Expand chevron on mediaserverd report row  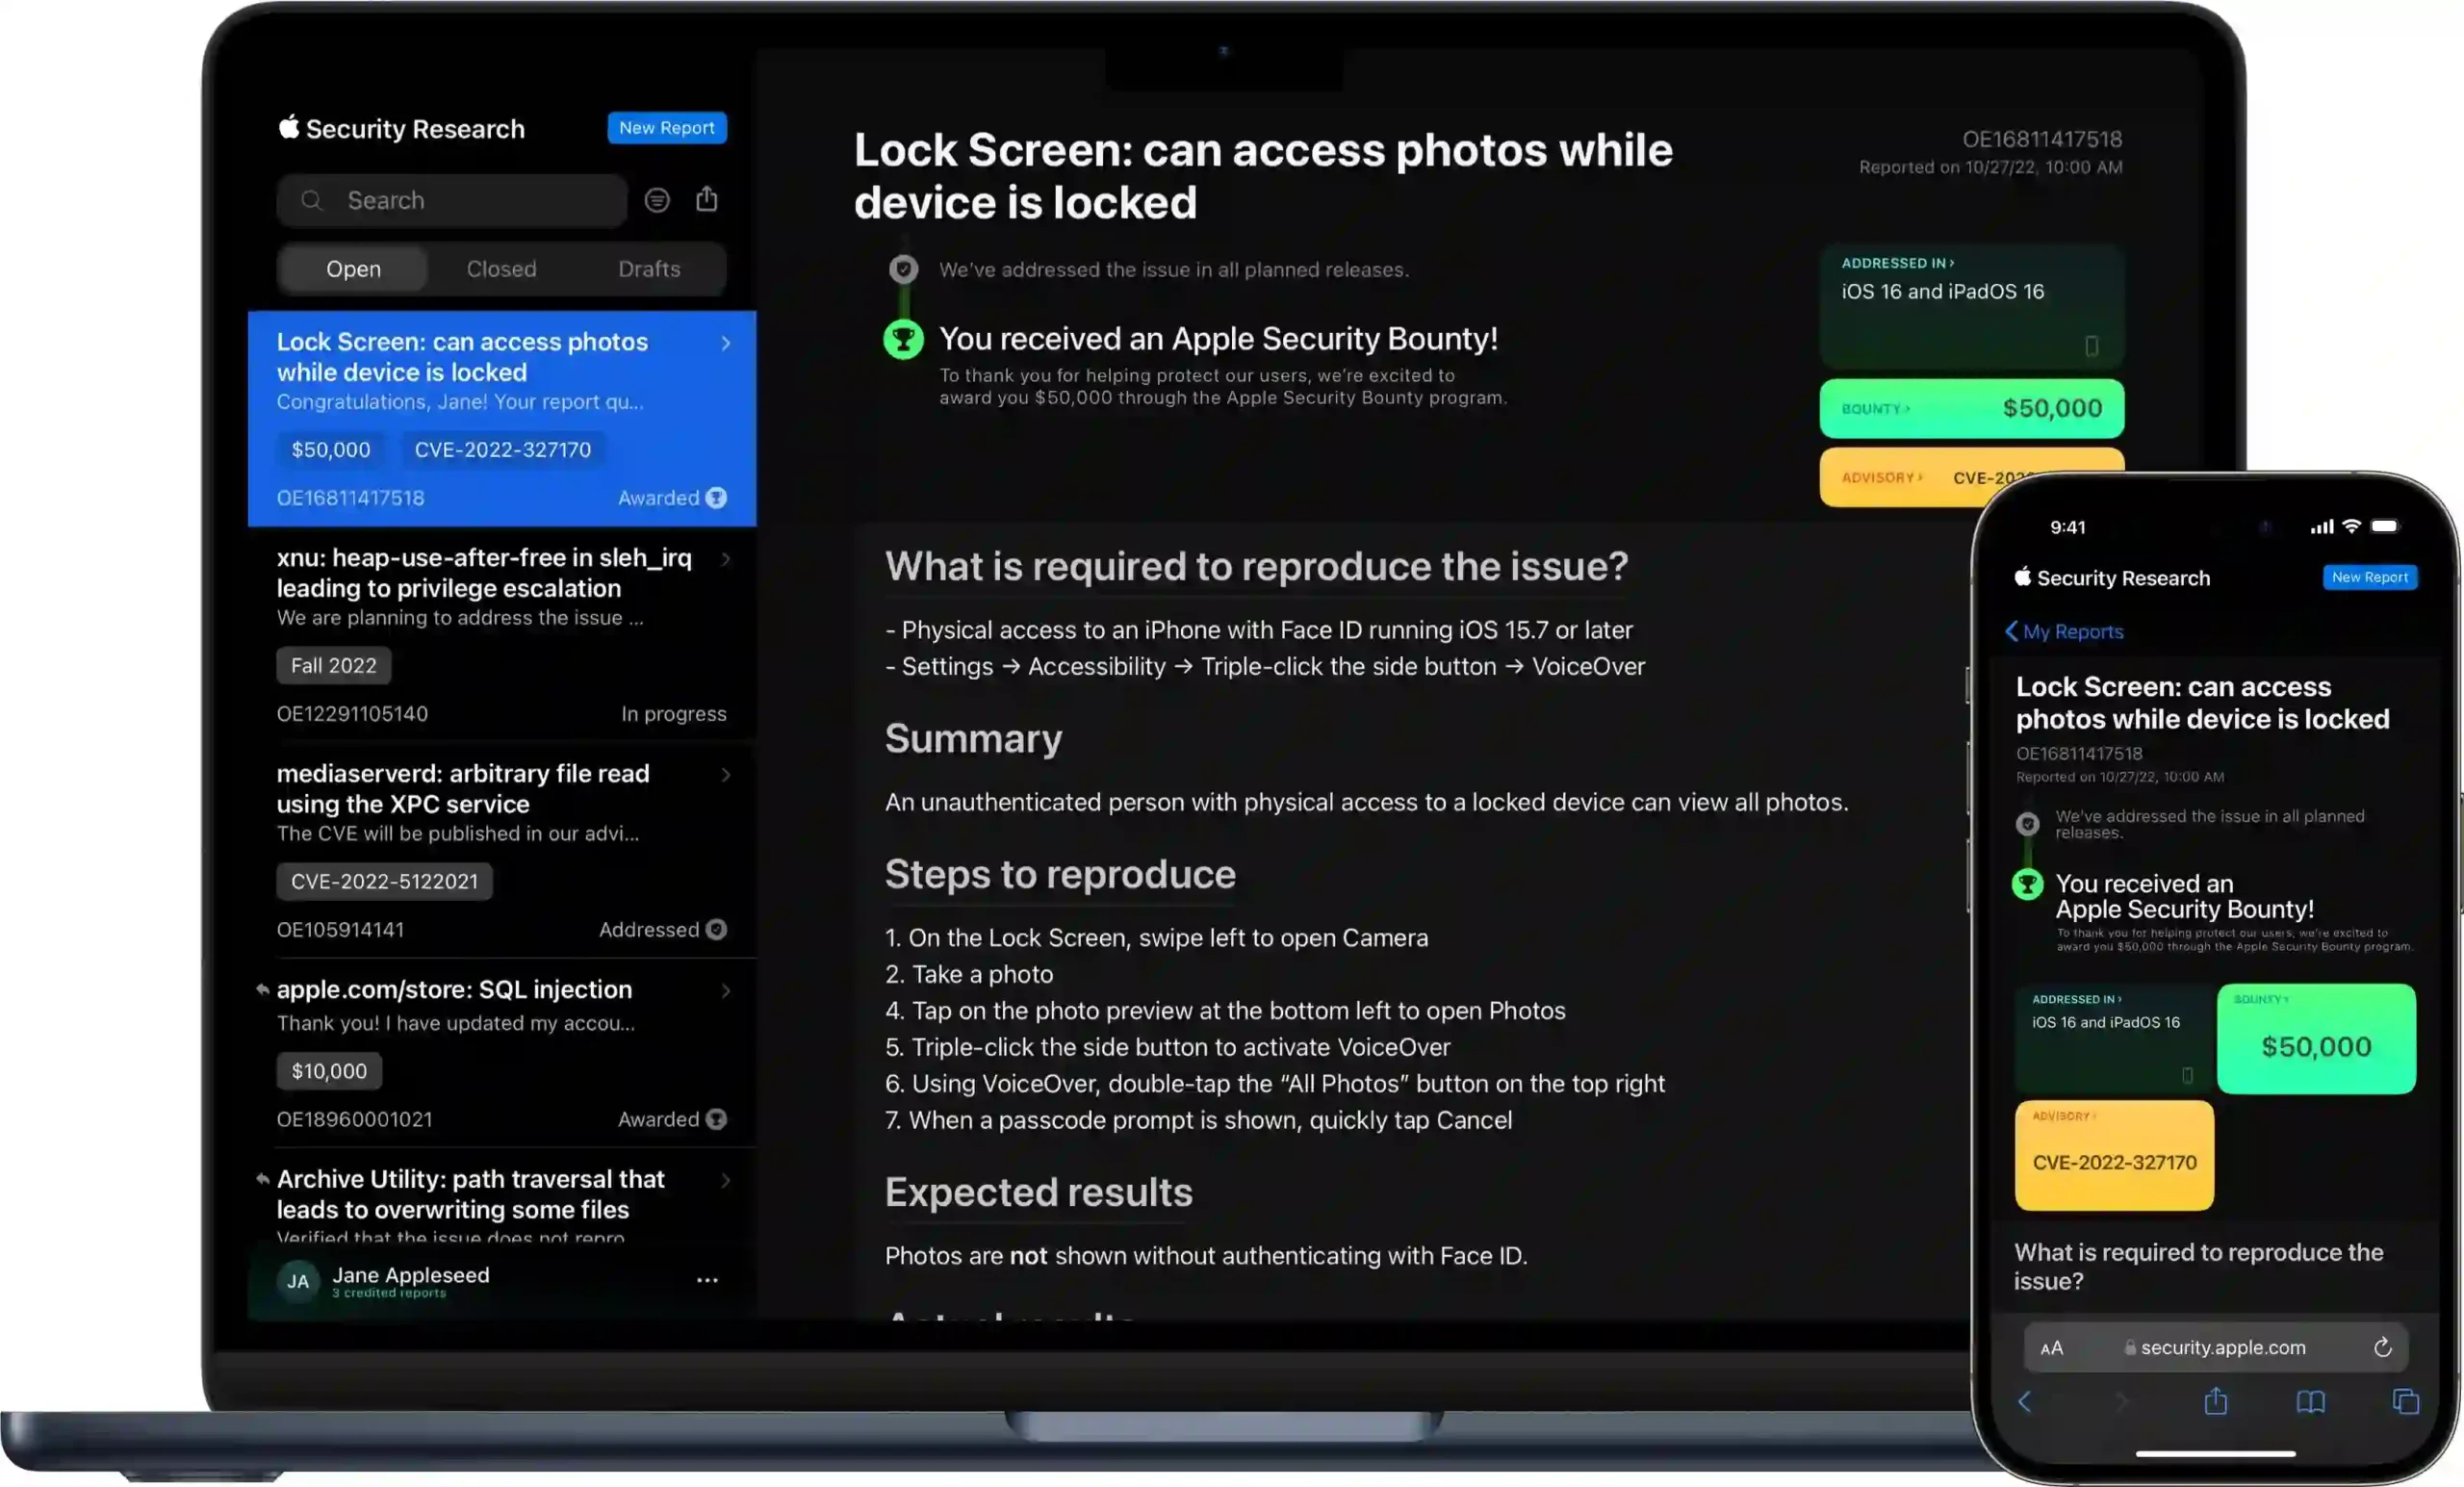[726, 775]
